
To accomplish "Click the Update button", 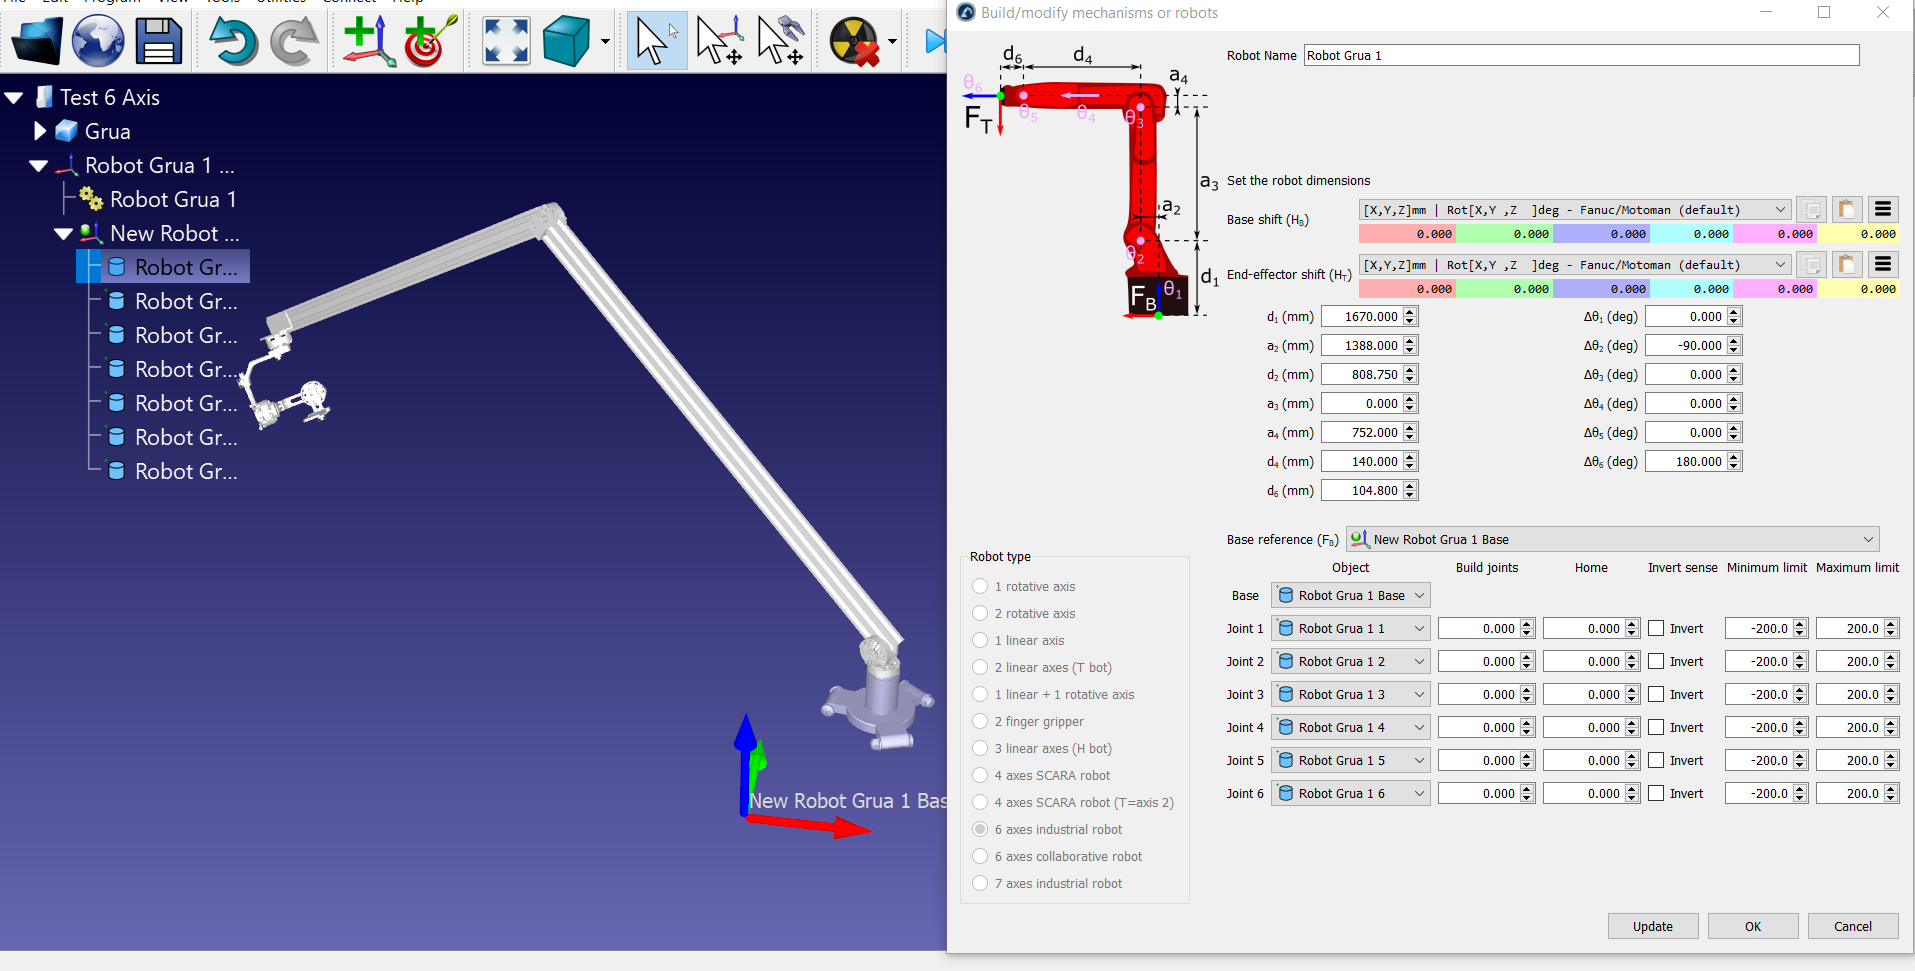I will point(1652,927).
